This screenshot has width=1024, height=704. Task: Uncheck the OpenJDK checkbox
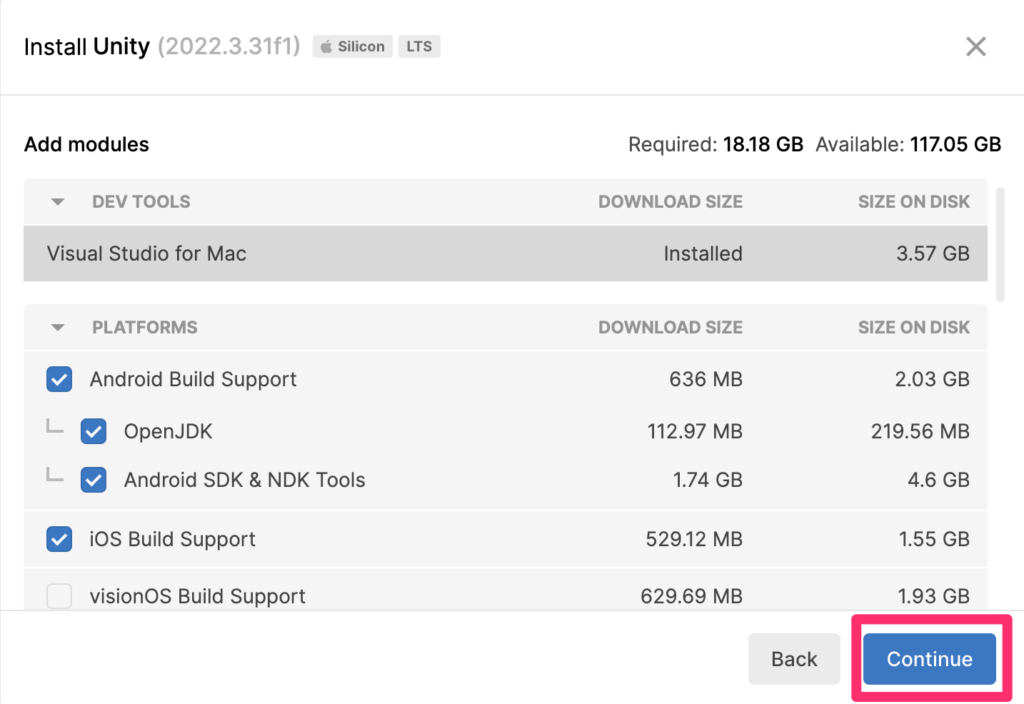pyautogui.click(x=94, y=432)
